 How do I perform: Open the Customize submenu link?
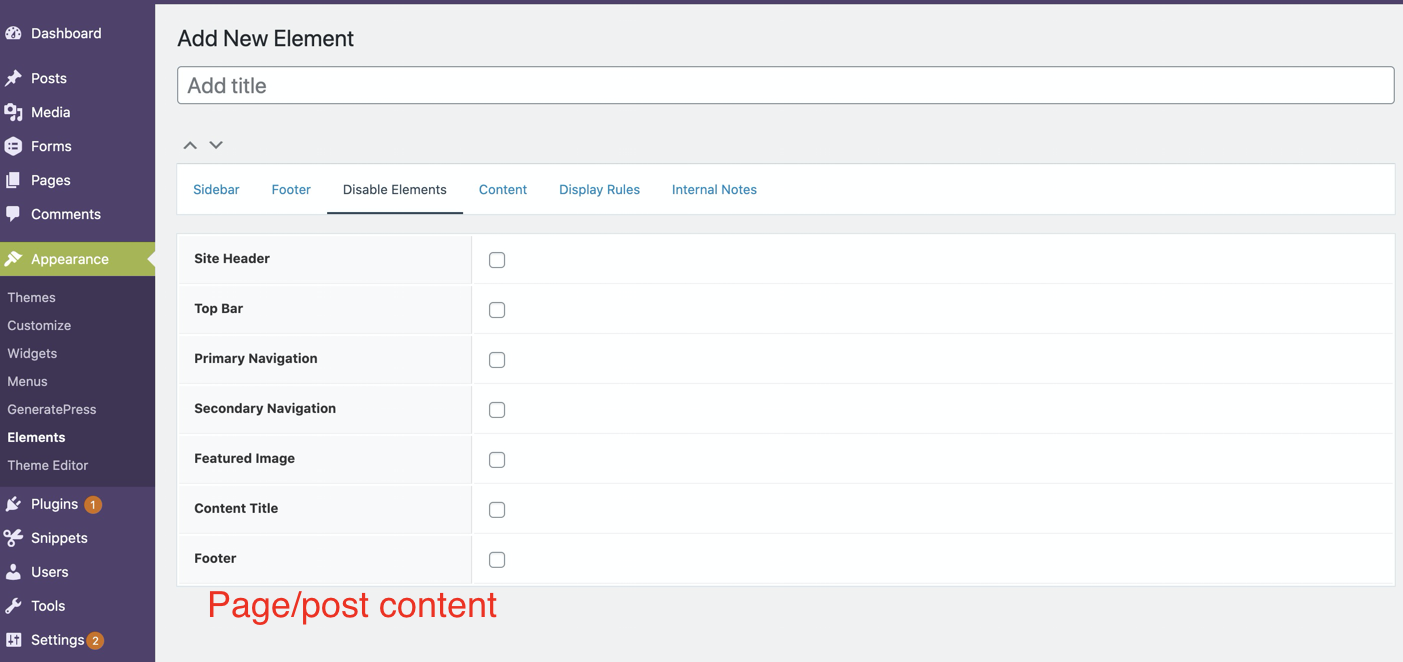[39, 325]
